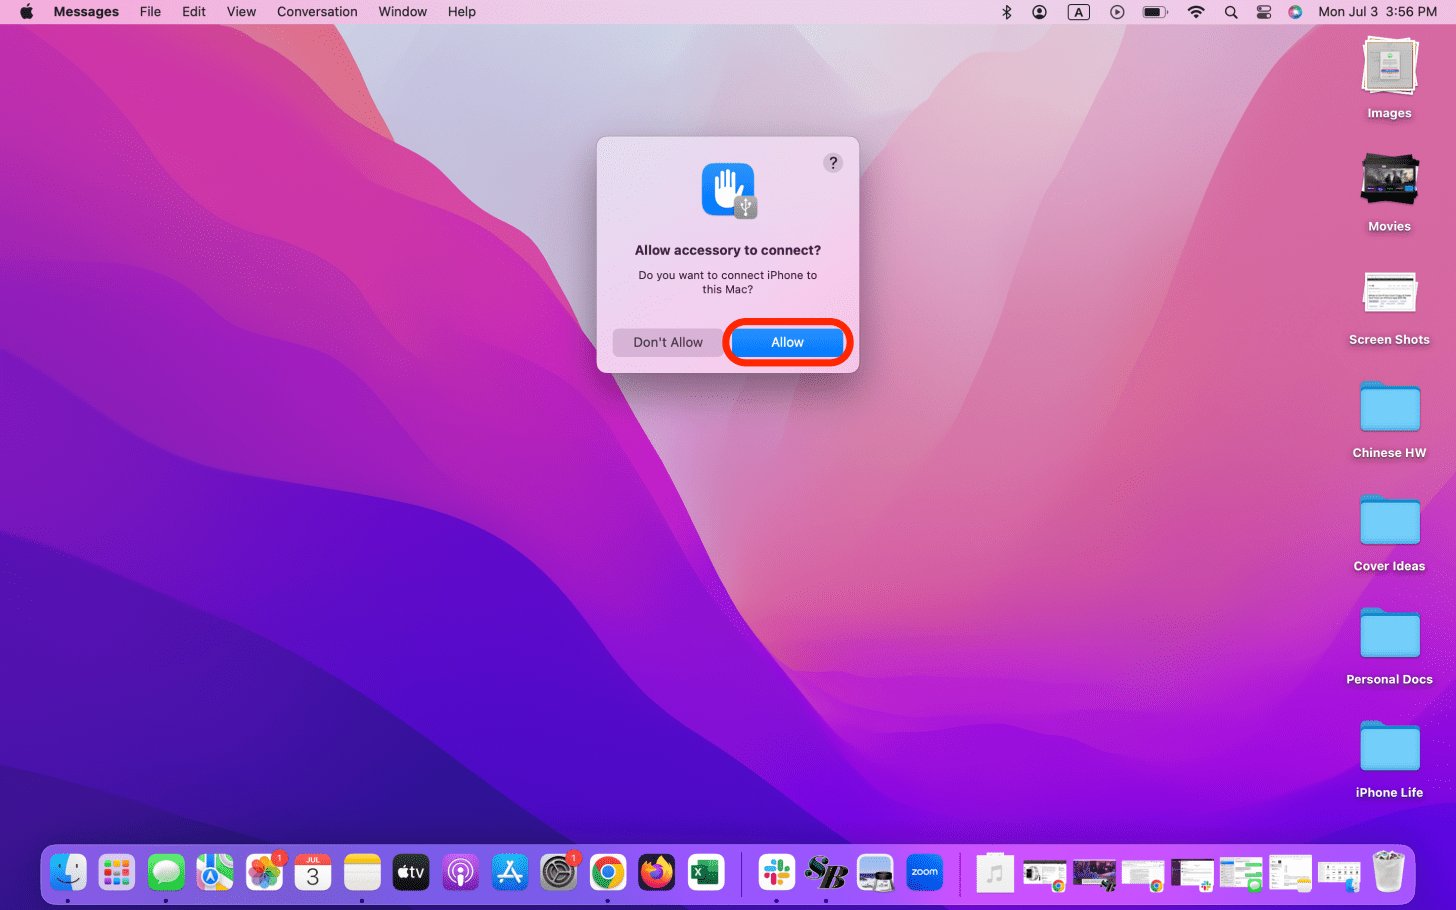Open Firefox from the Dock

tap(656, 872)
